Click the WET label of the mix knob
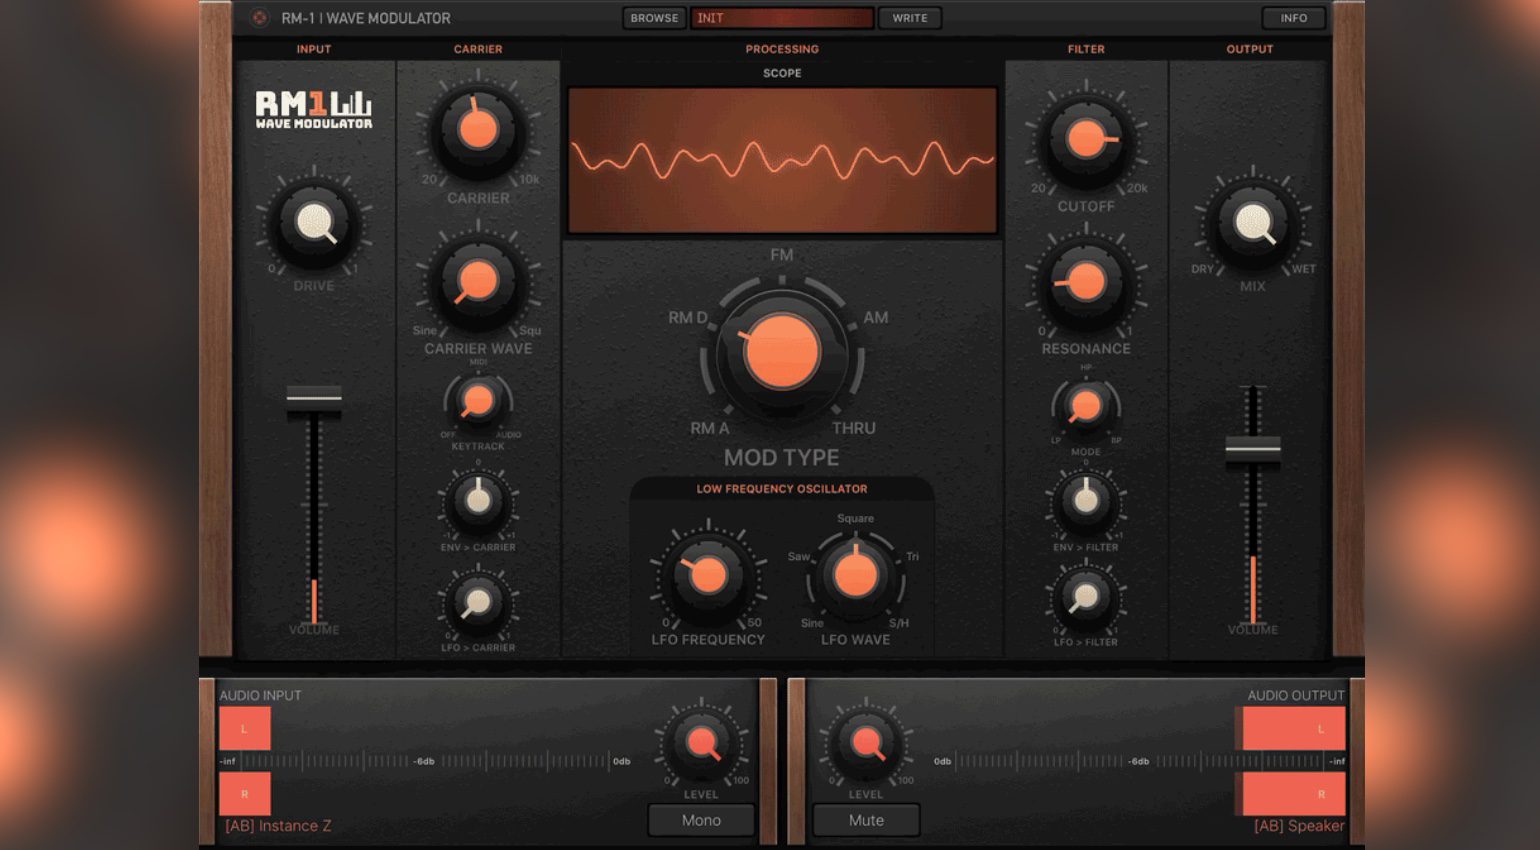The image size is (1540, 850). tap(1304, 269)
